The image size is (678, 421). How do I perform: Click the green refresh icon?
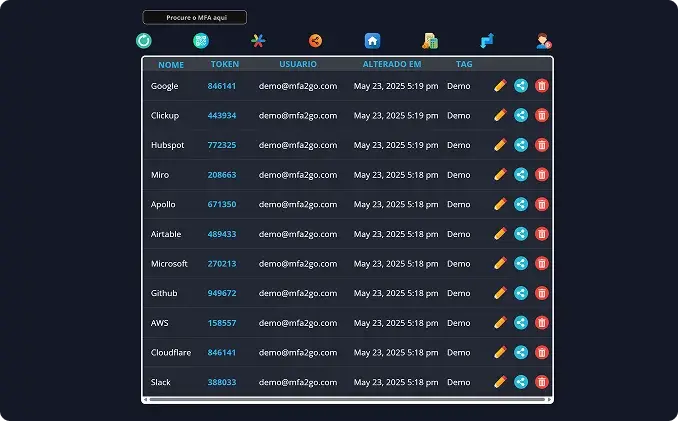(x=144, y=41)
